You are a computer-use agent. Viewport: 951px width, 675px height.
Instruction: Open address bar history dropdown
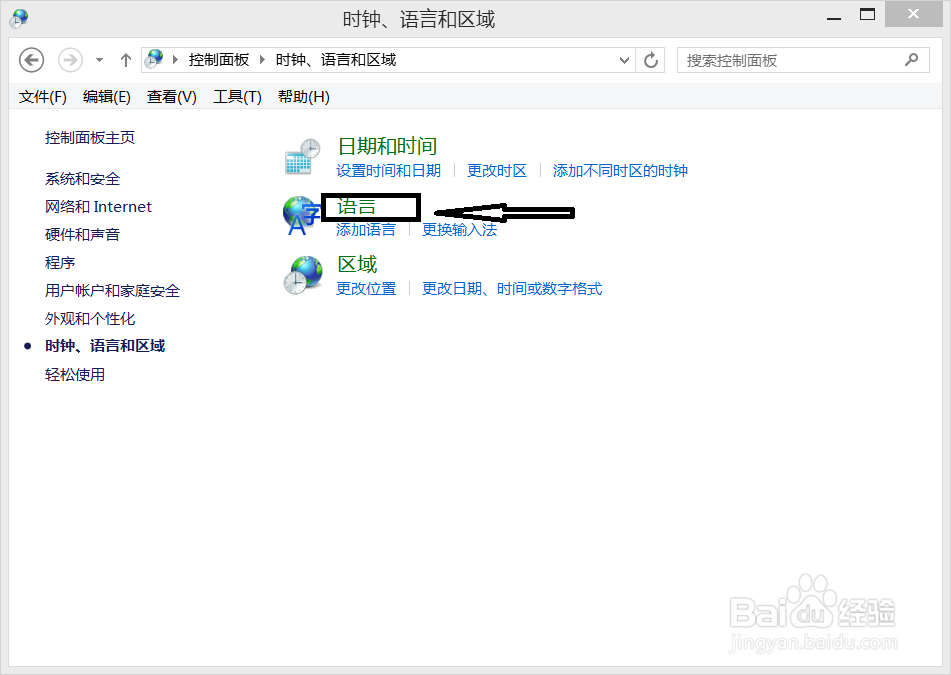coord(624,60)
